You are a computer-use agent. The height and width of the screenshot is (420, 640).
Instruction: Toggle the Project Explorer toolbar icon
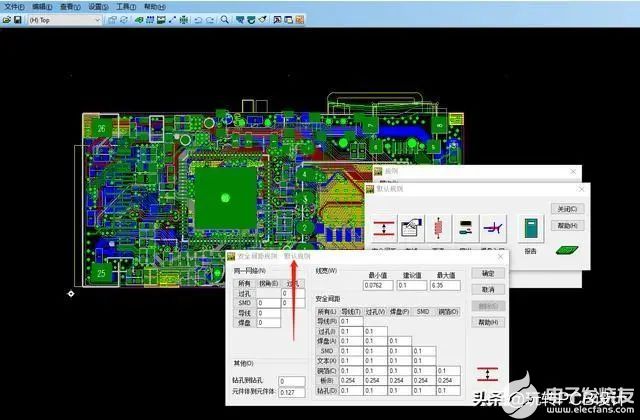tap(288, 20)
